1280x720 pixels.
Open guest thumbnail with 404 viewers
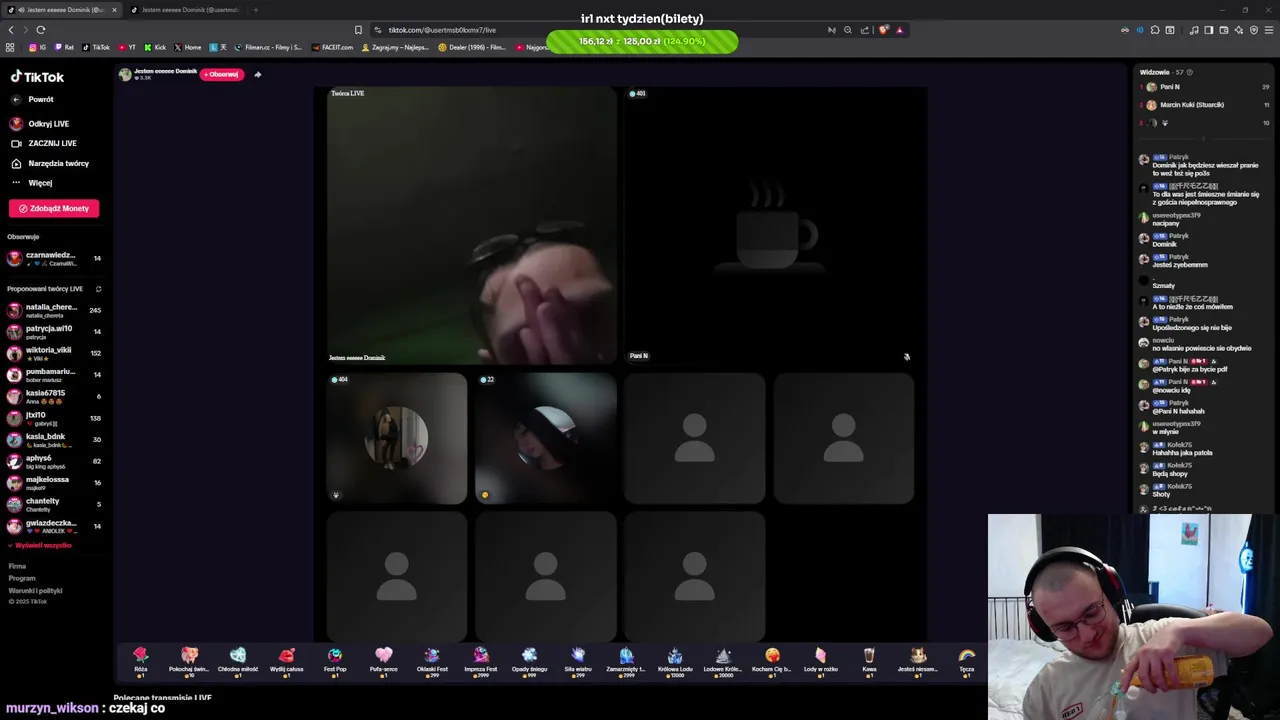click(396, 438)
